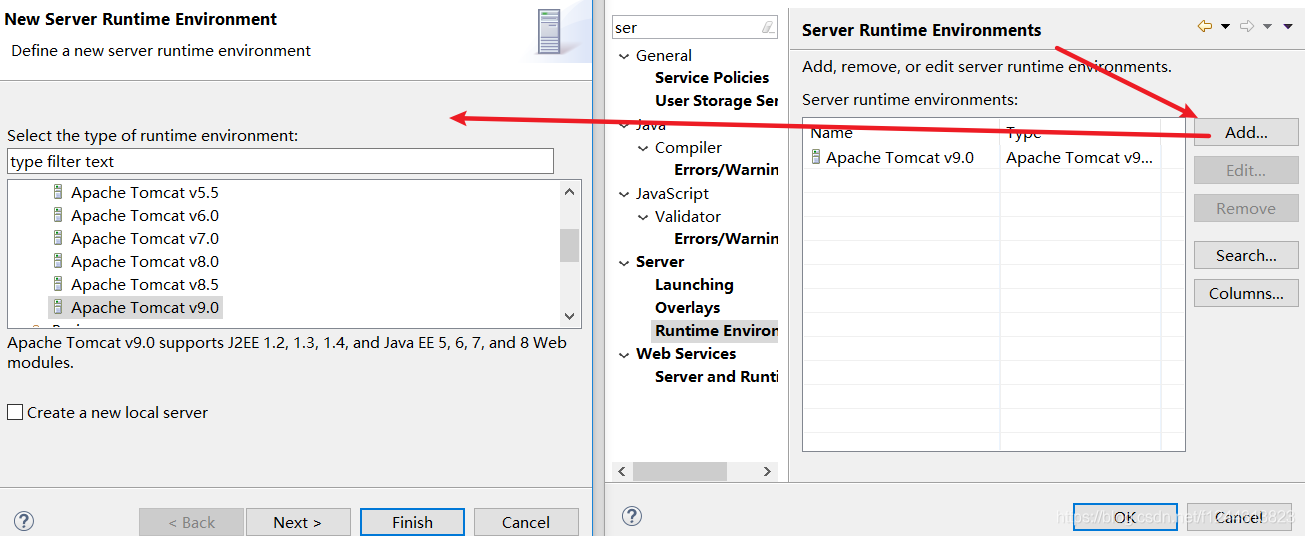
Task: Select User Storage Service preference page
Action: tap(716, 100)
